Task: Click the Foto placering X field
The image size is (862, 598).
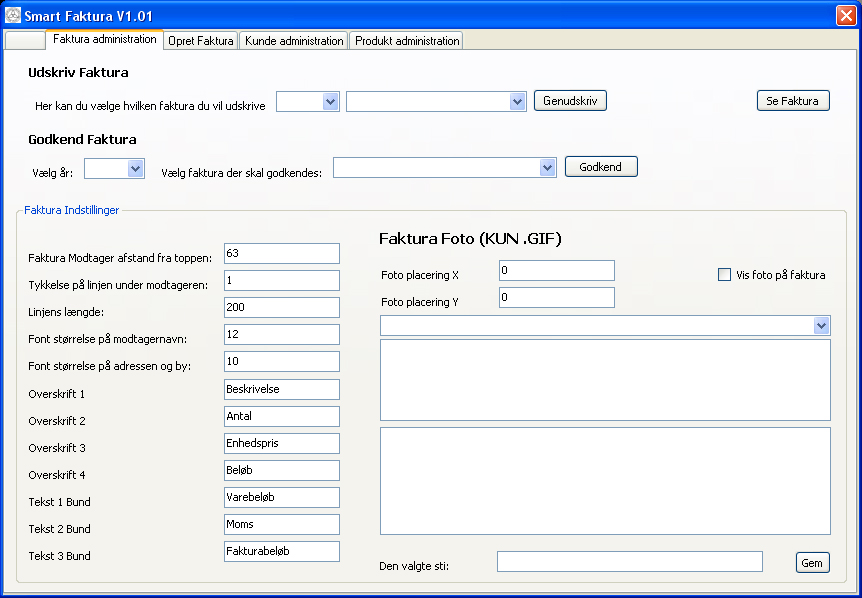Action: [x=557, y=270]
